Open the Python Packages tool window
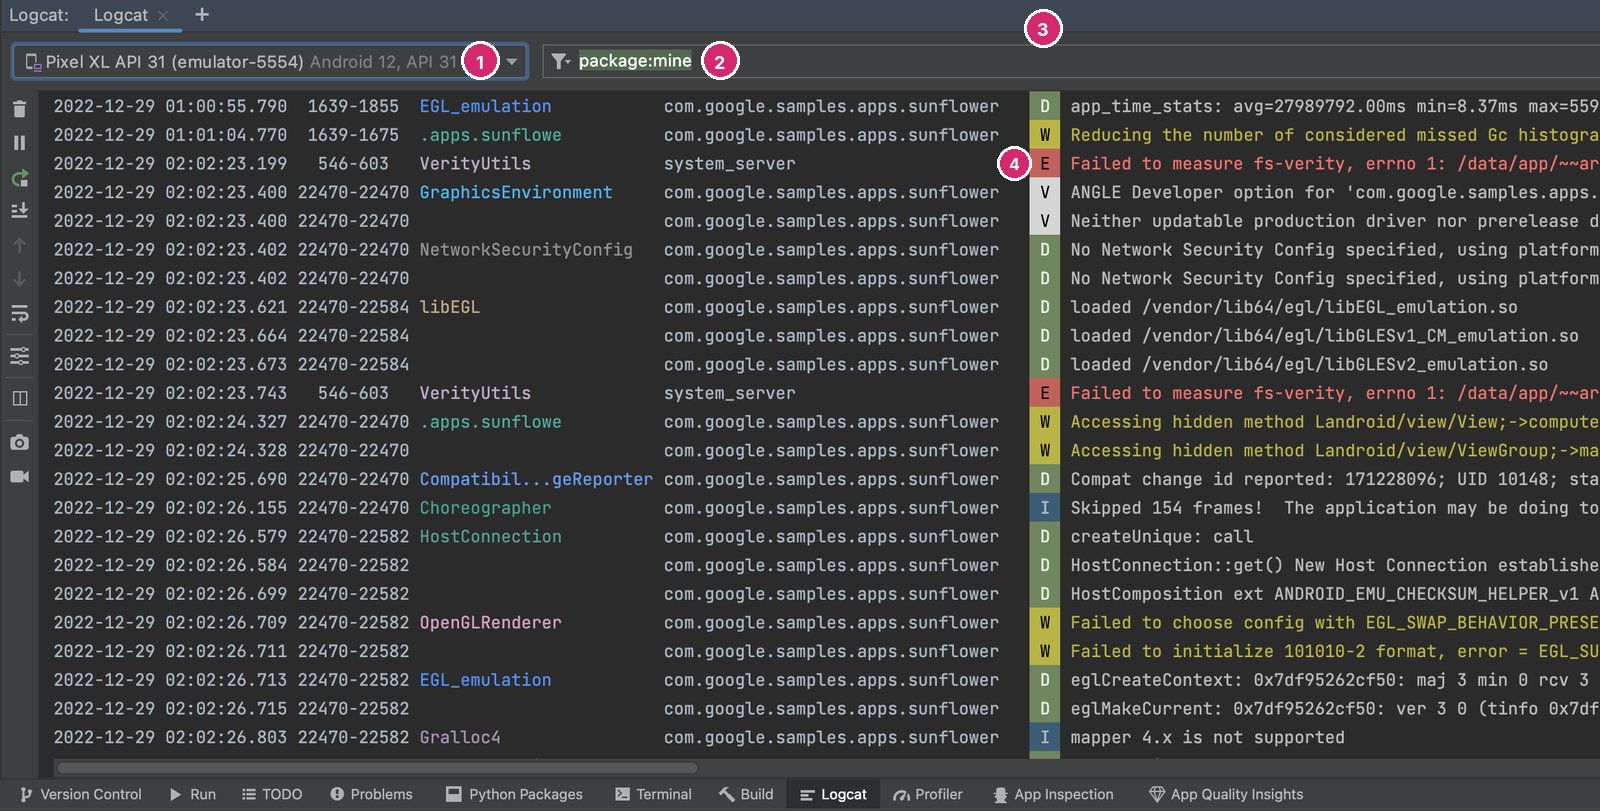 (x=514, y=794)
